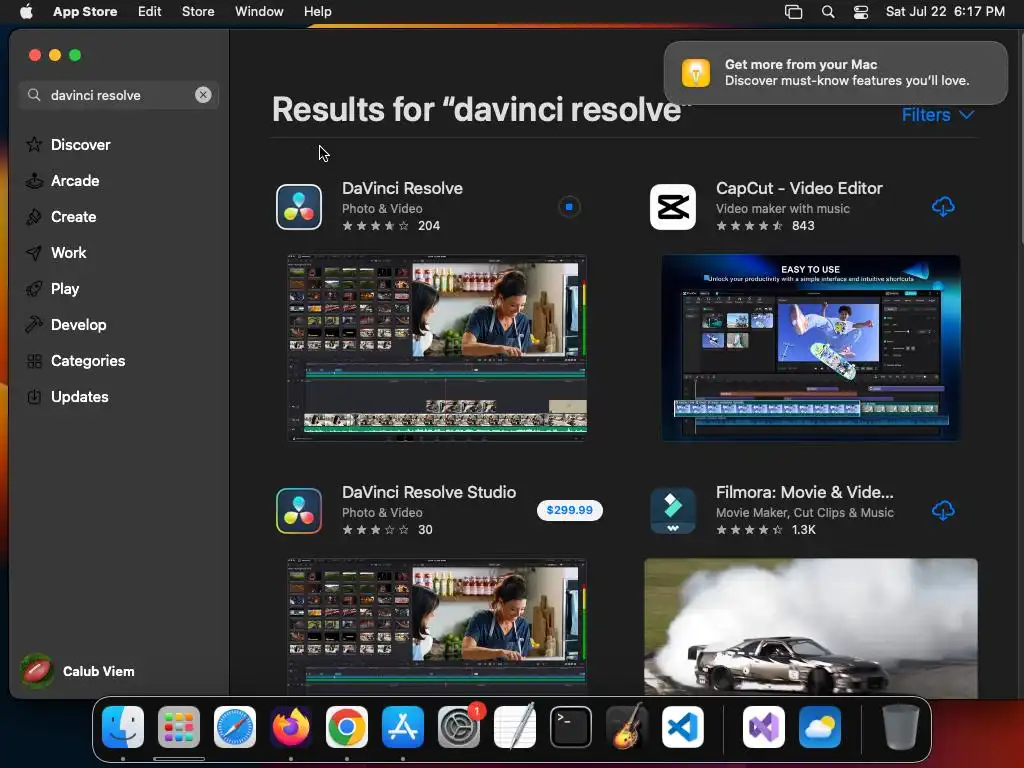Click the App Store icon in Dock

click(x=403, y=727)
